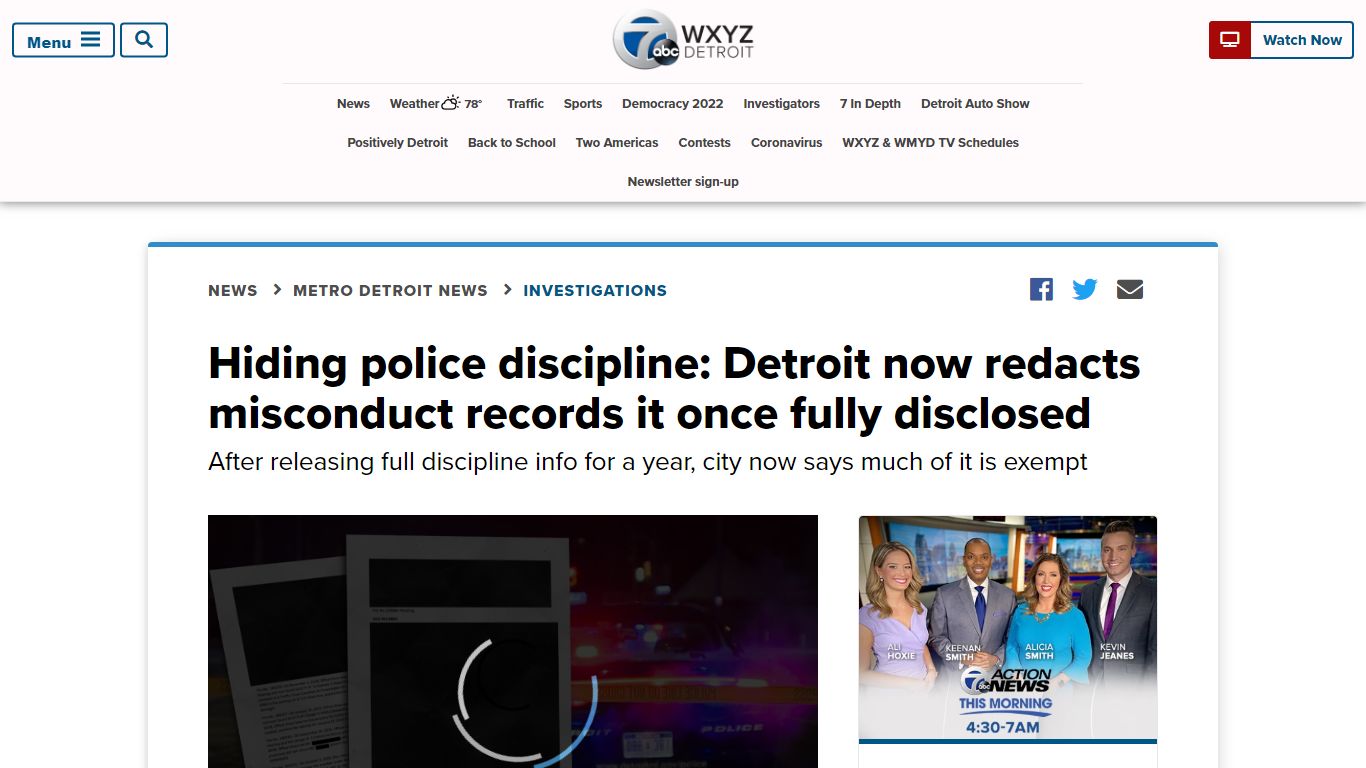The width and height of the screenshot is (1366, 768).
Task: Go to WXYZ Detroit logo homepage
Action: tap(683, 40)
